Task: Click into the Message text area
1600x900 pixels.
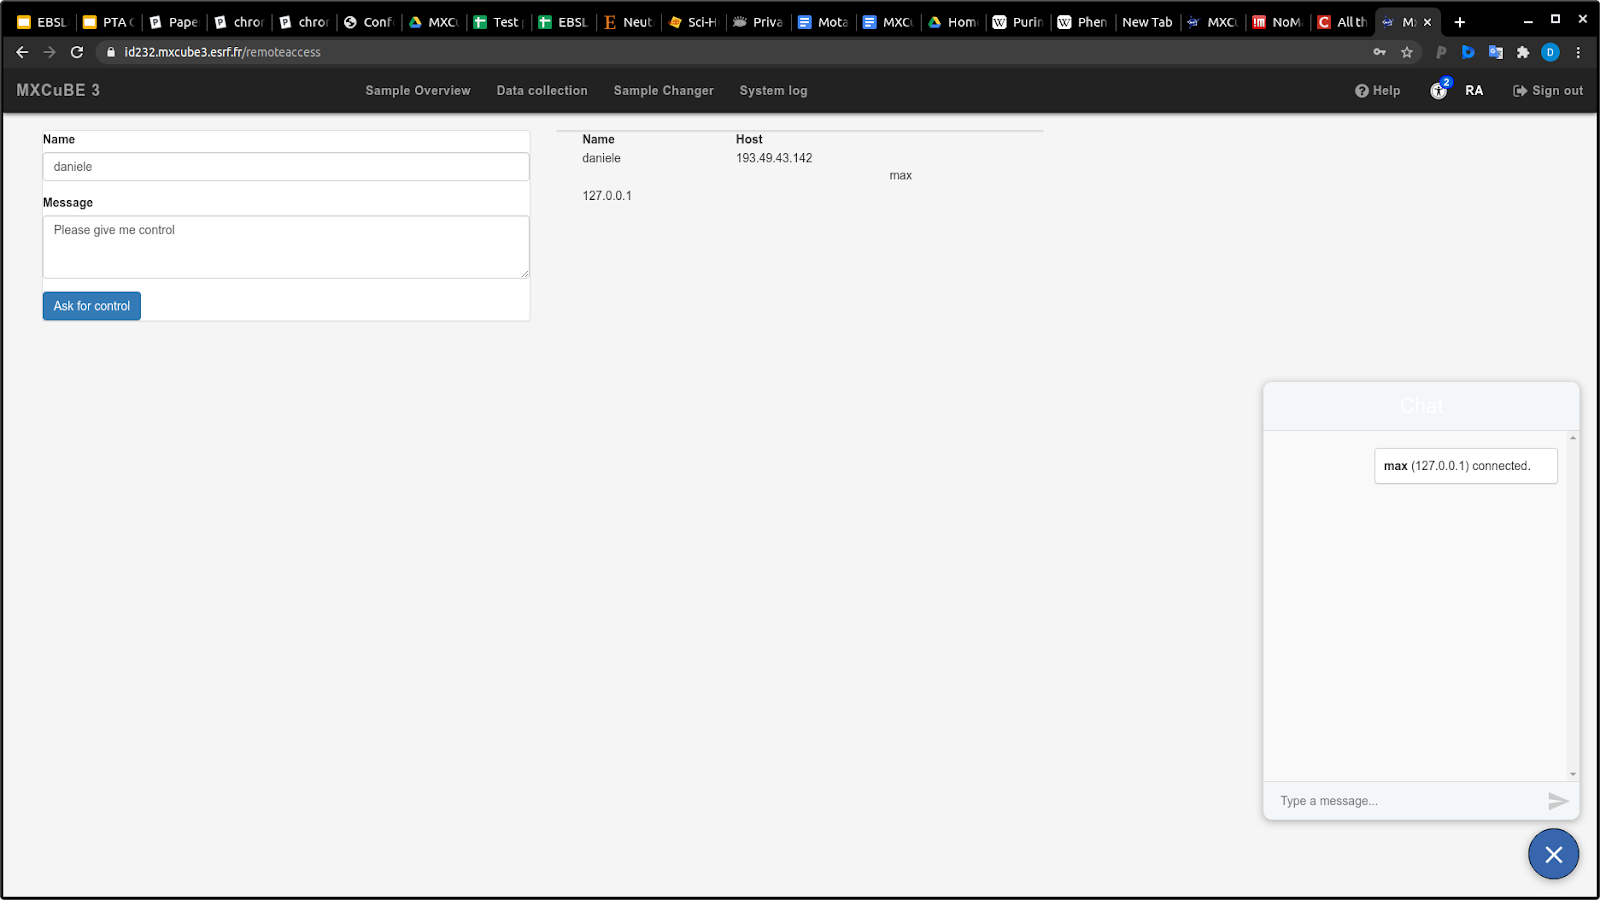Action: click(286, 247)
